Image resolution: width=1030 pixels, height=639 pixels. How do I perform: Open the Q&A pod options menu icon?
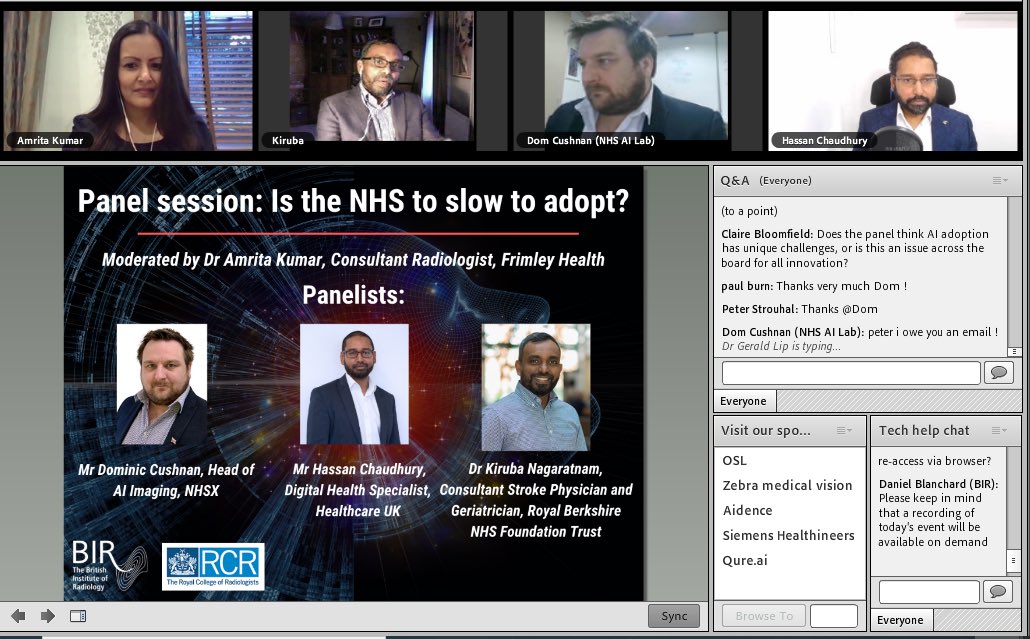click(x=996, y=180)
